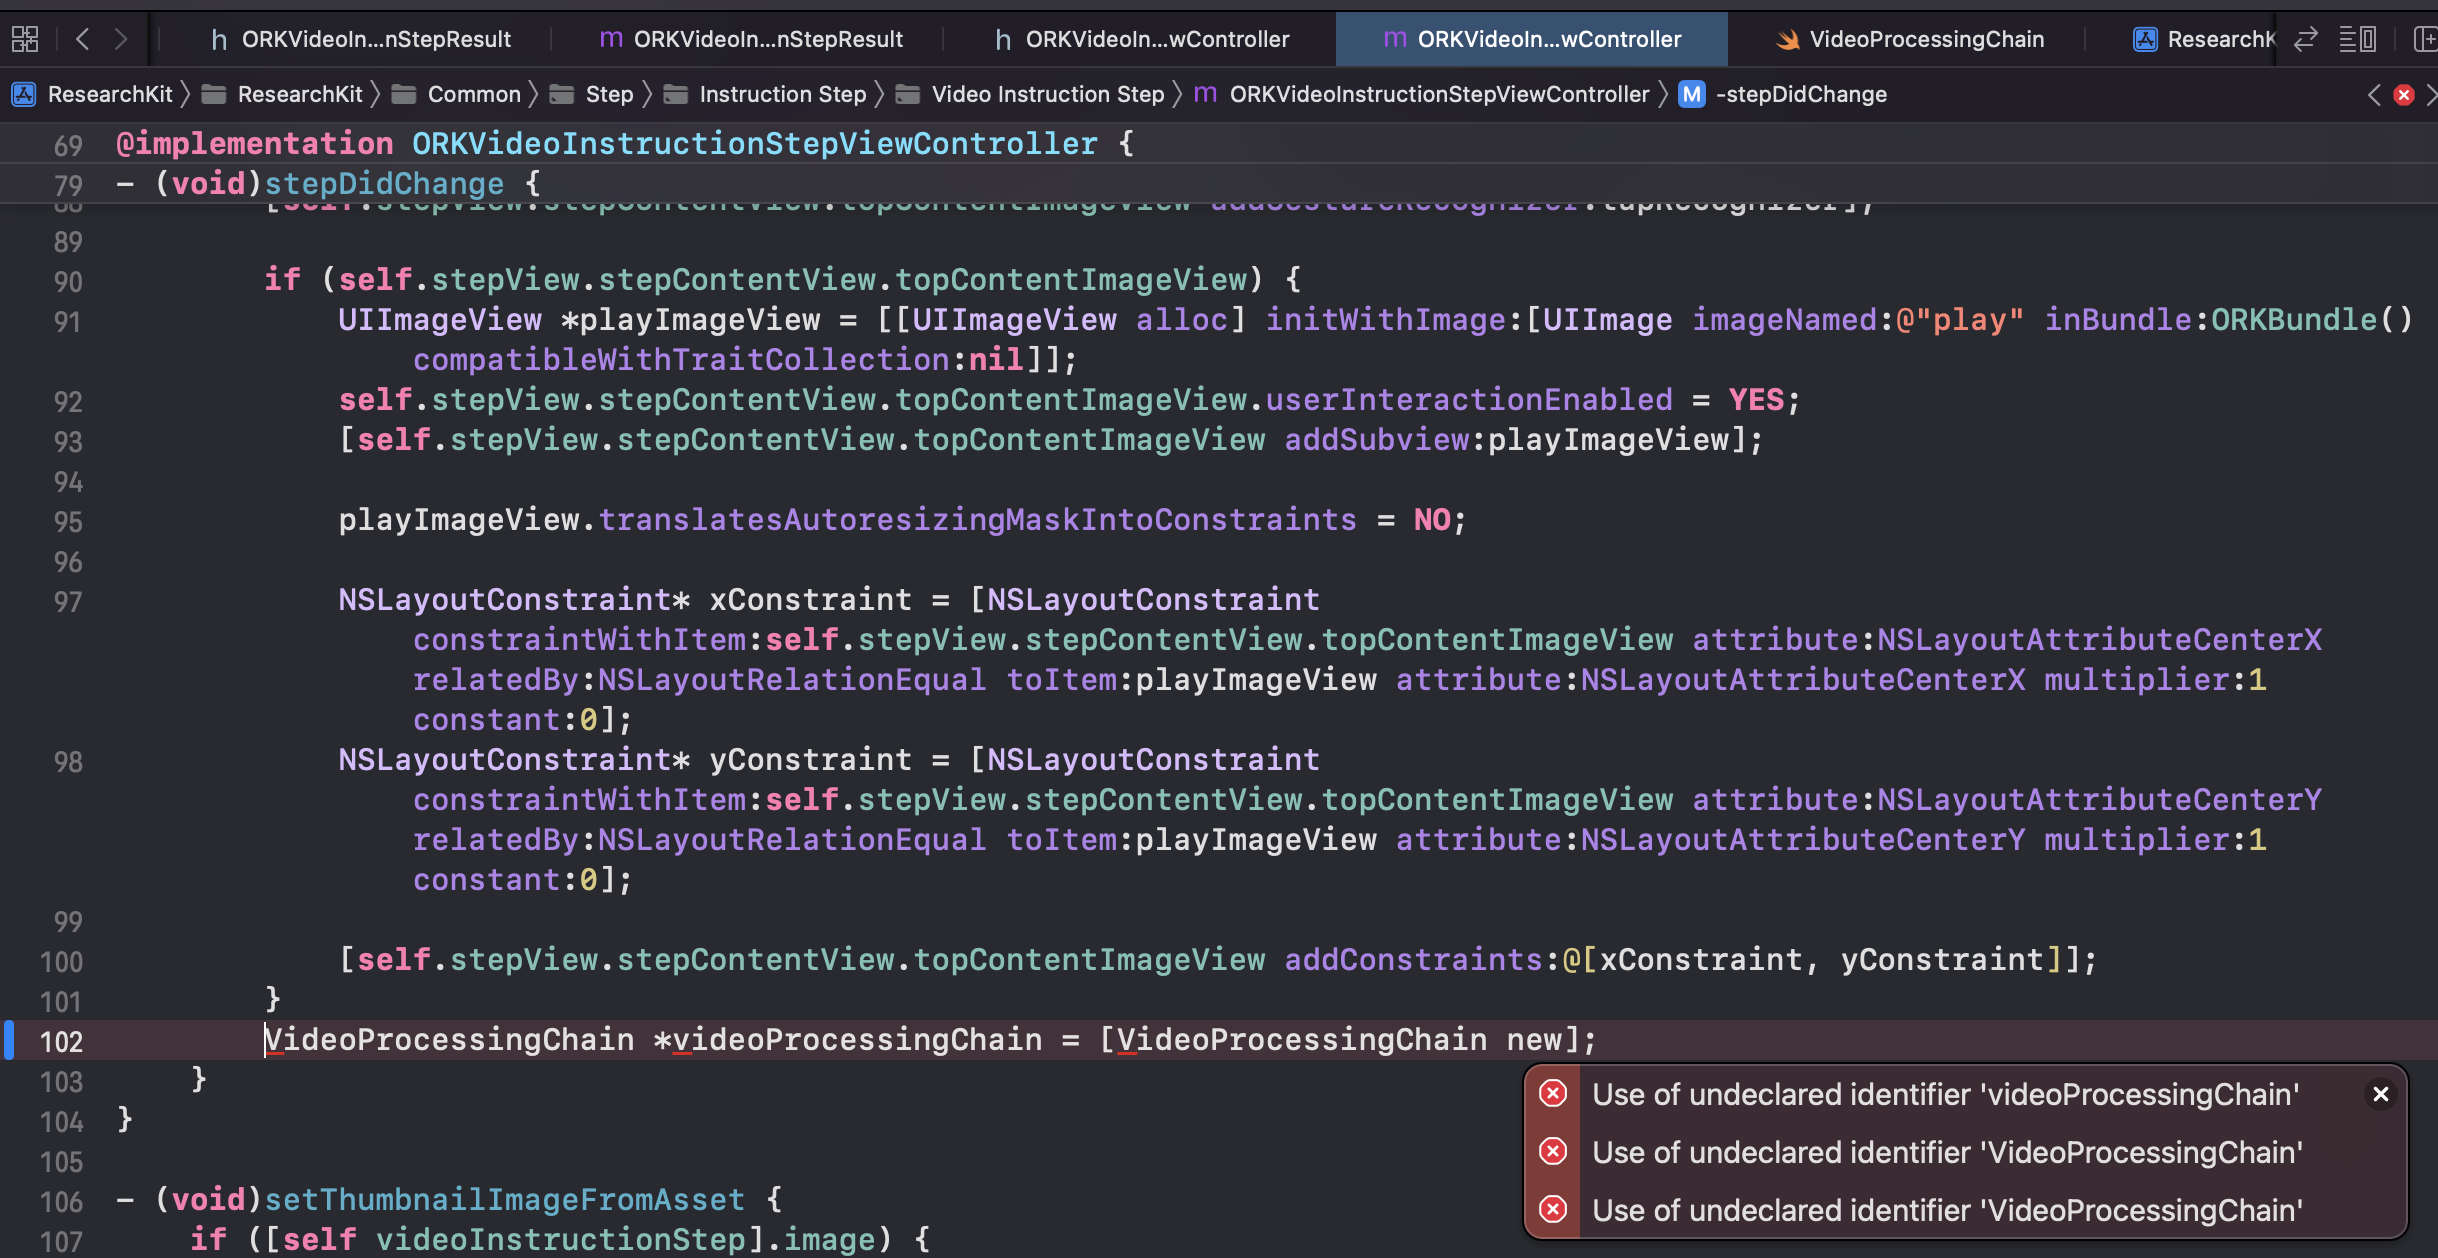Image resolution: width=2438 pixels, height=1258 pixels.
Task: Open the Video Instruction Step folder breadcrumb
Action: point(1047,94)
